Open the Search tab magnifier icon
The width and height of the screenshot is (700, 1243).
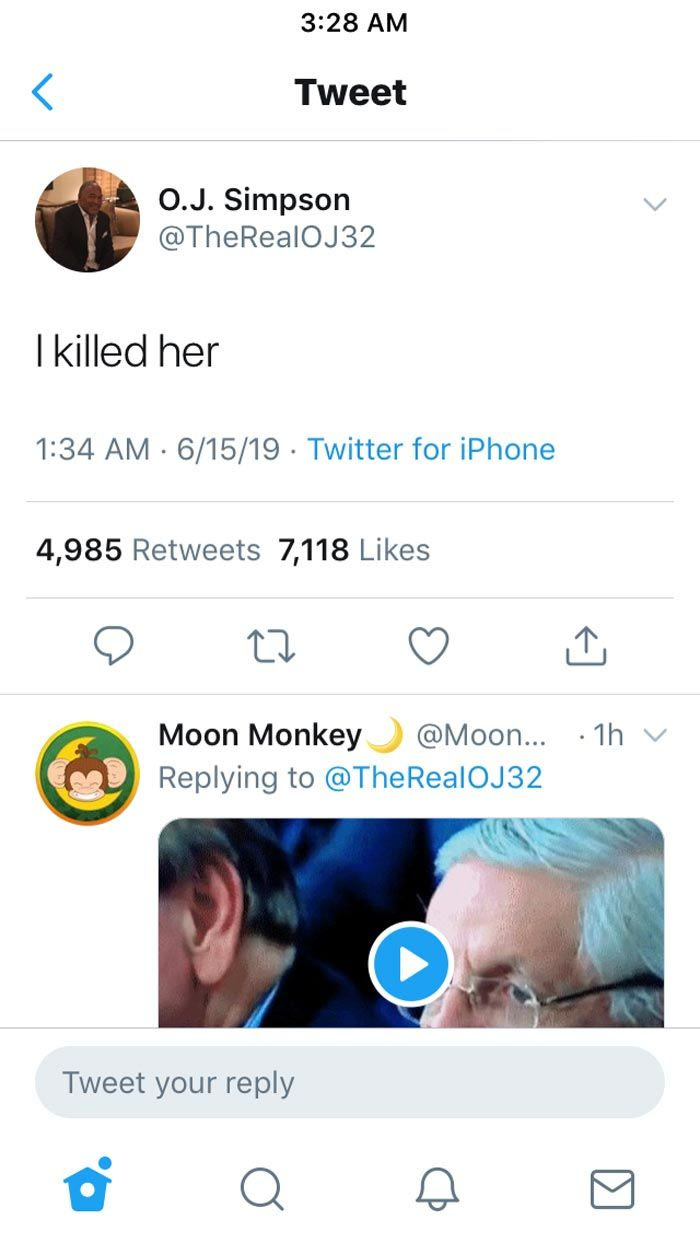point(262,1189)
